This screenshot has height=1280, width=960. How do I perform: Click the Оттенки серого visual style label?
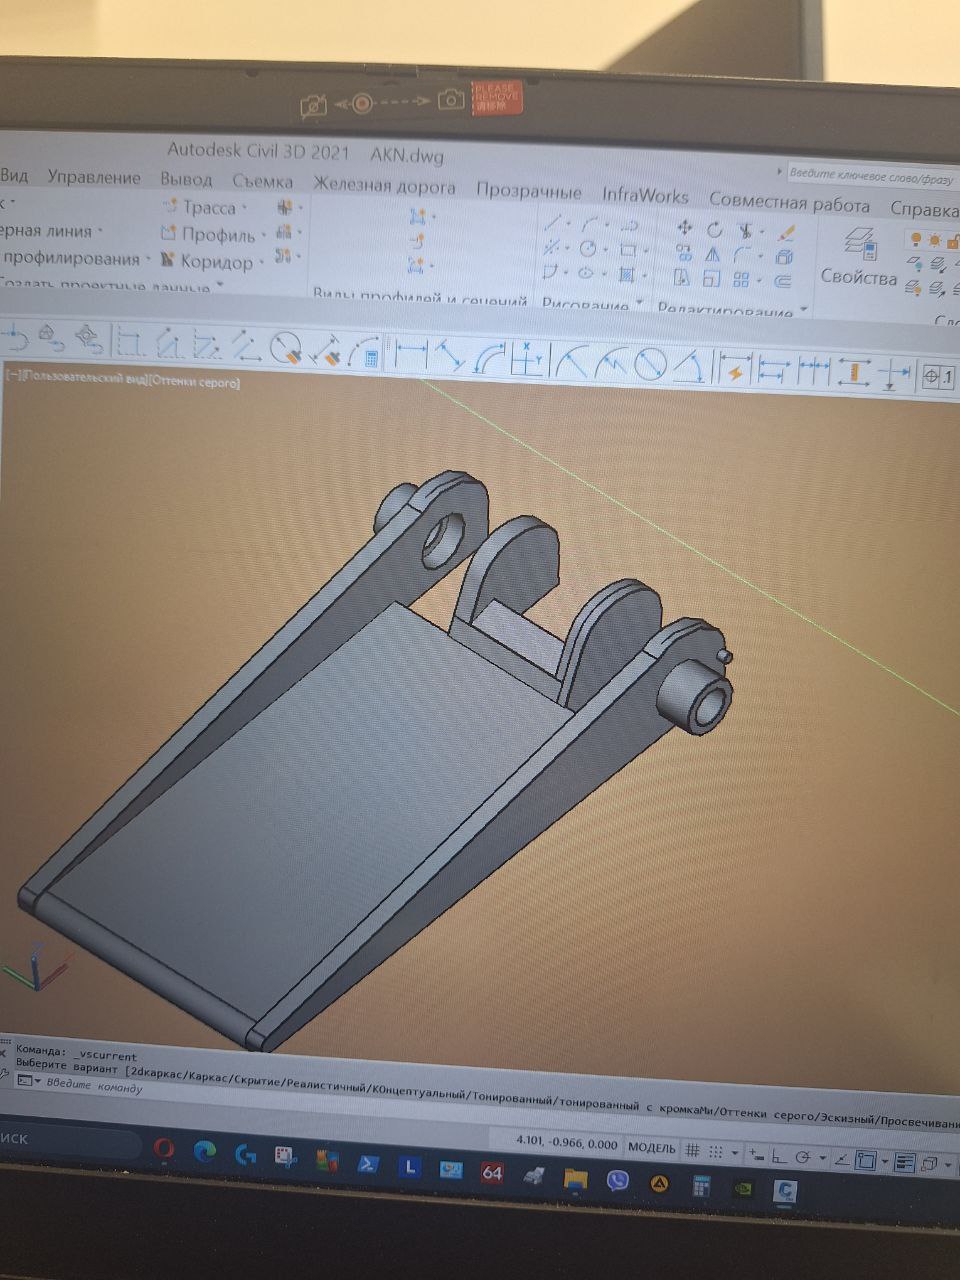(x=196, y=382)
